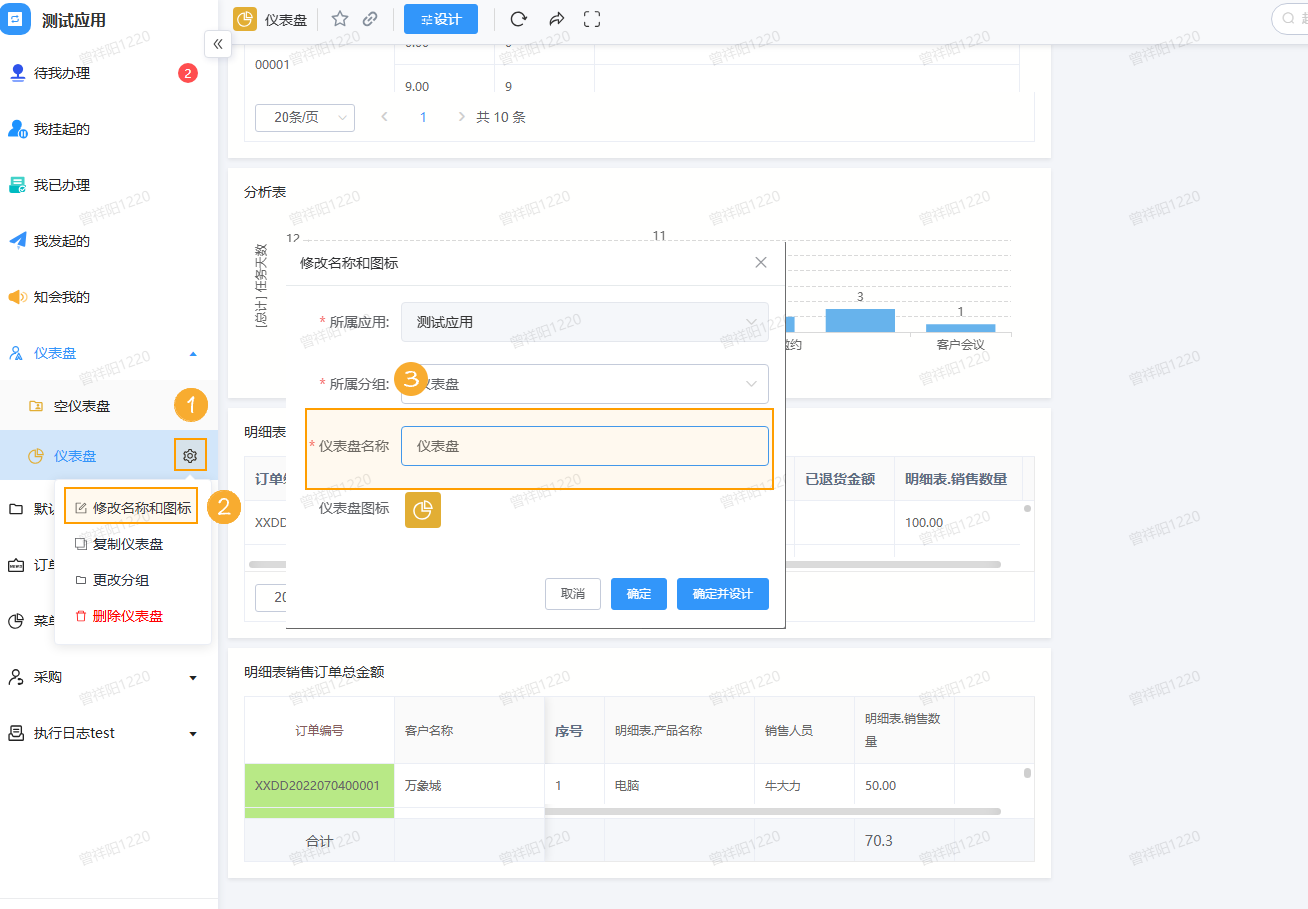
Task: Click the 我发起的 paper plane icon
Action: 19,240
